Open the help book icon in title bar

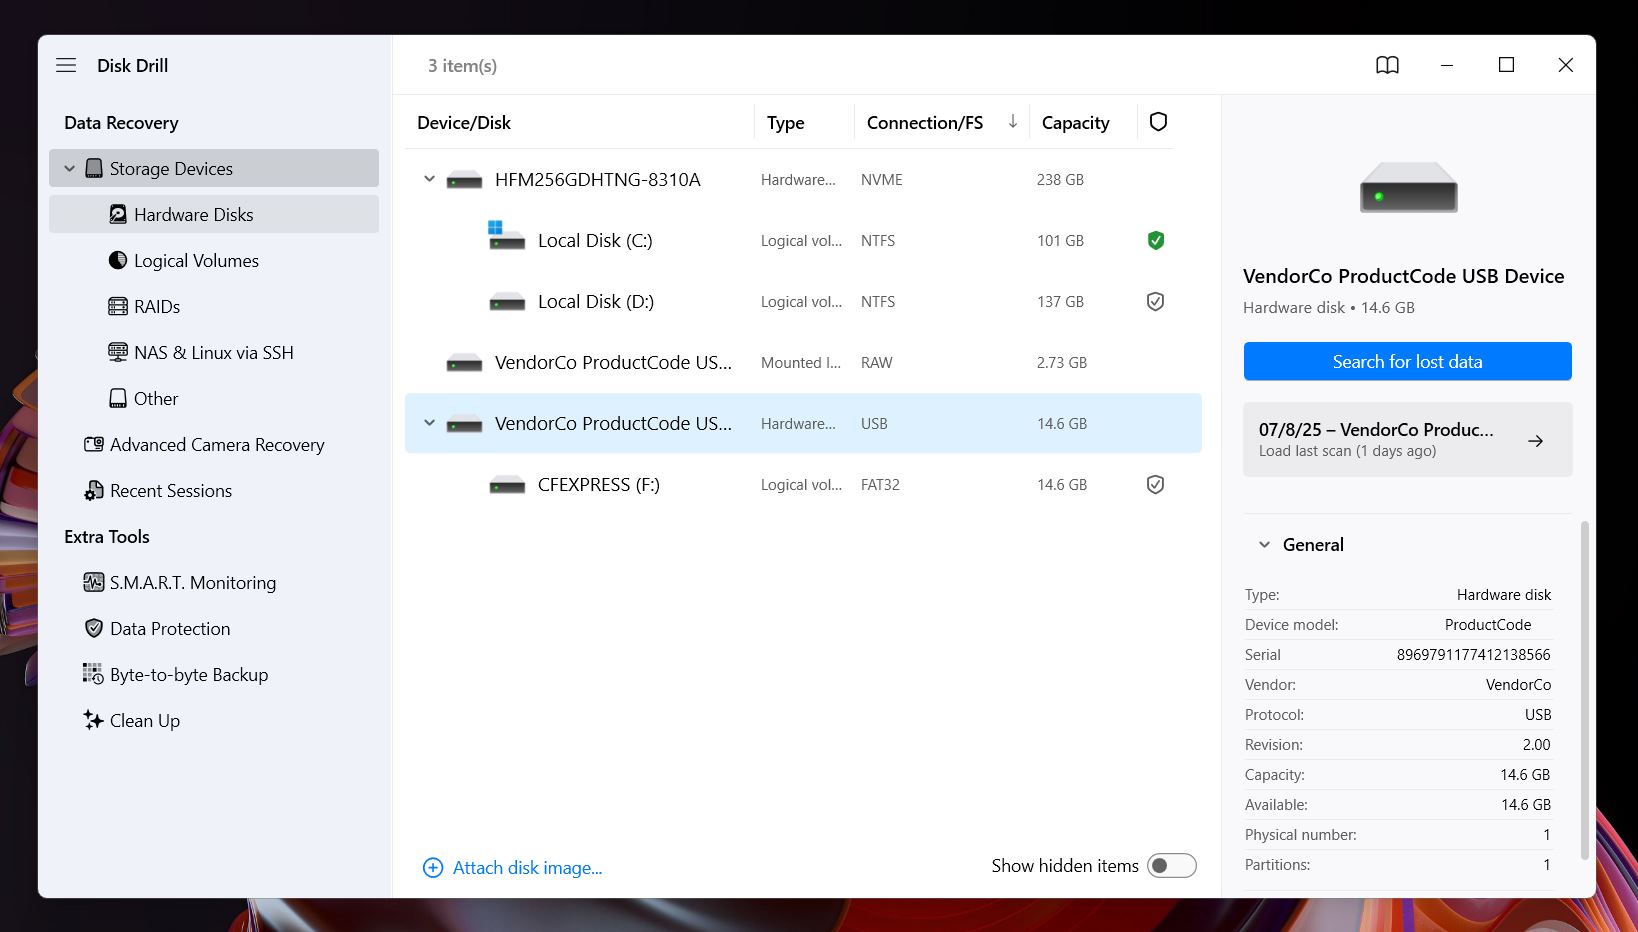coord(1387,65)
